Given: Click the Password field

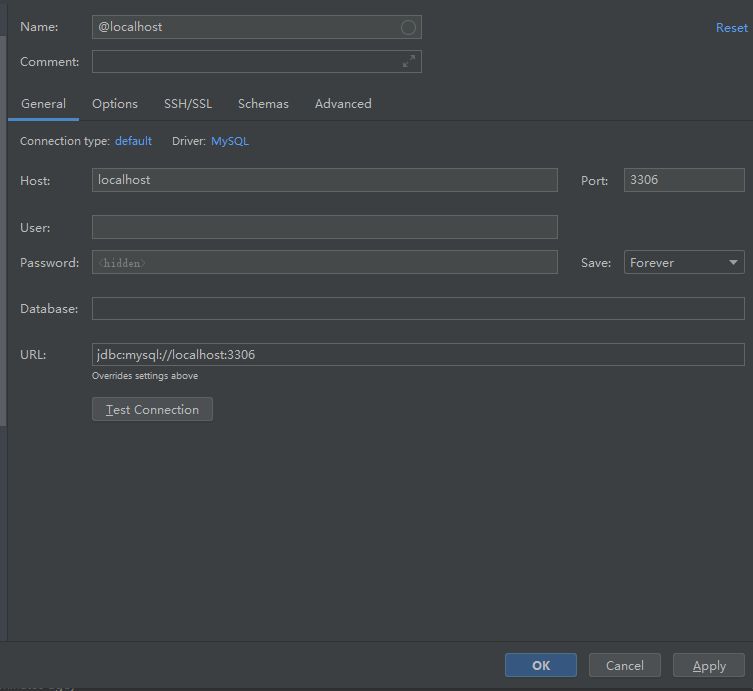Looking at the screenshot, I should coord(324,263).
